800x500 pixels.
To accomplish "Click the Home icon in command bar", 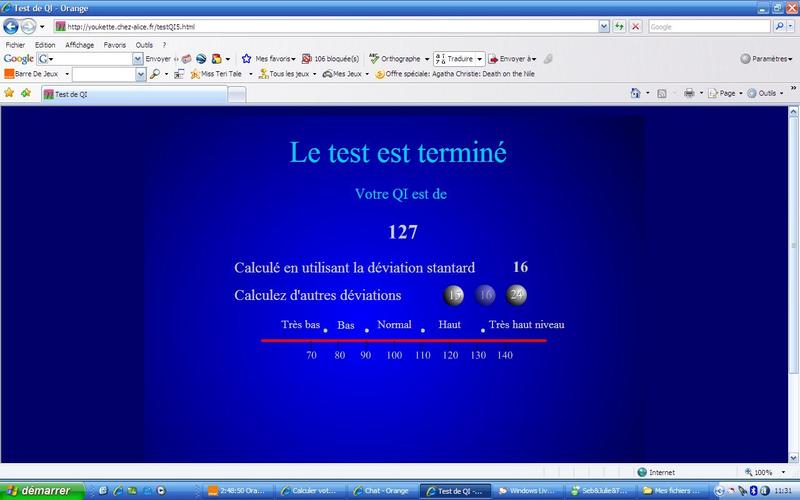I will pyautogui.click(x=636, y=93).
